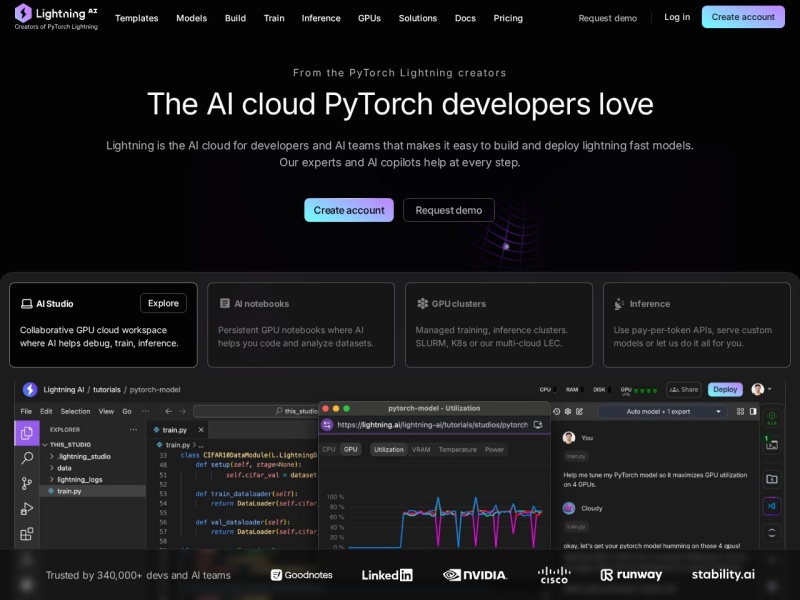Open the folder icon in the right rail
Image resolution: width=800 pixels, height=600 pixels.
coord(772,479)
